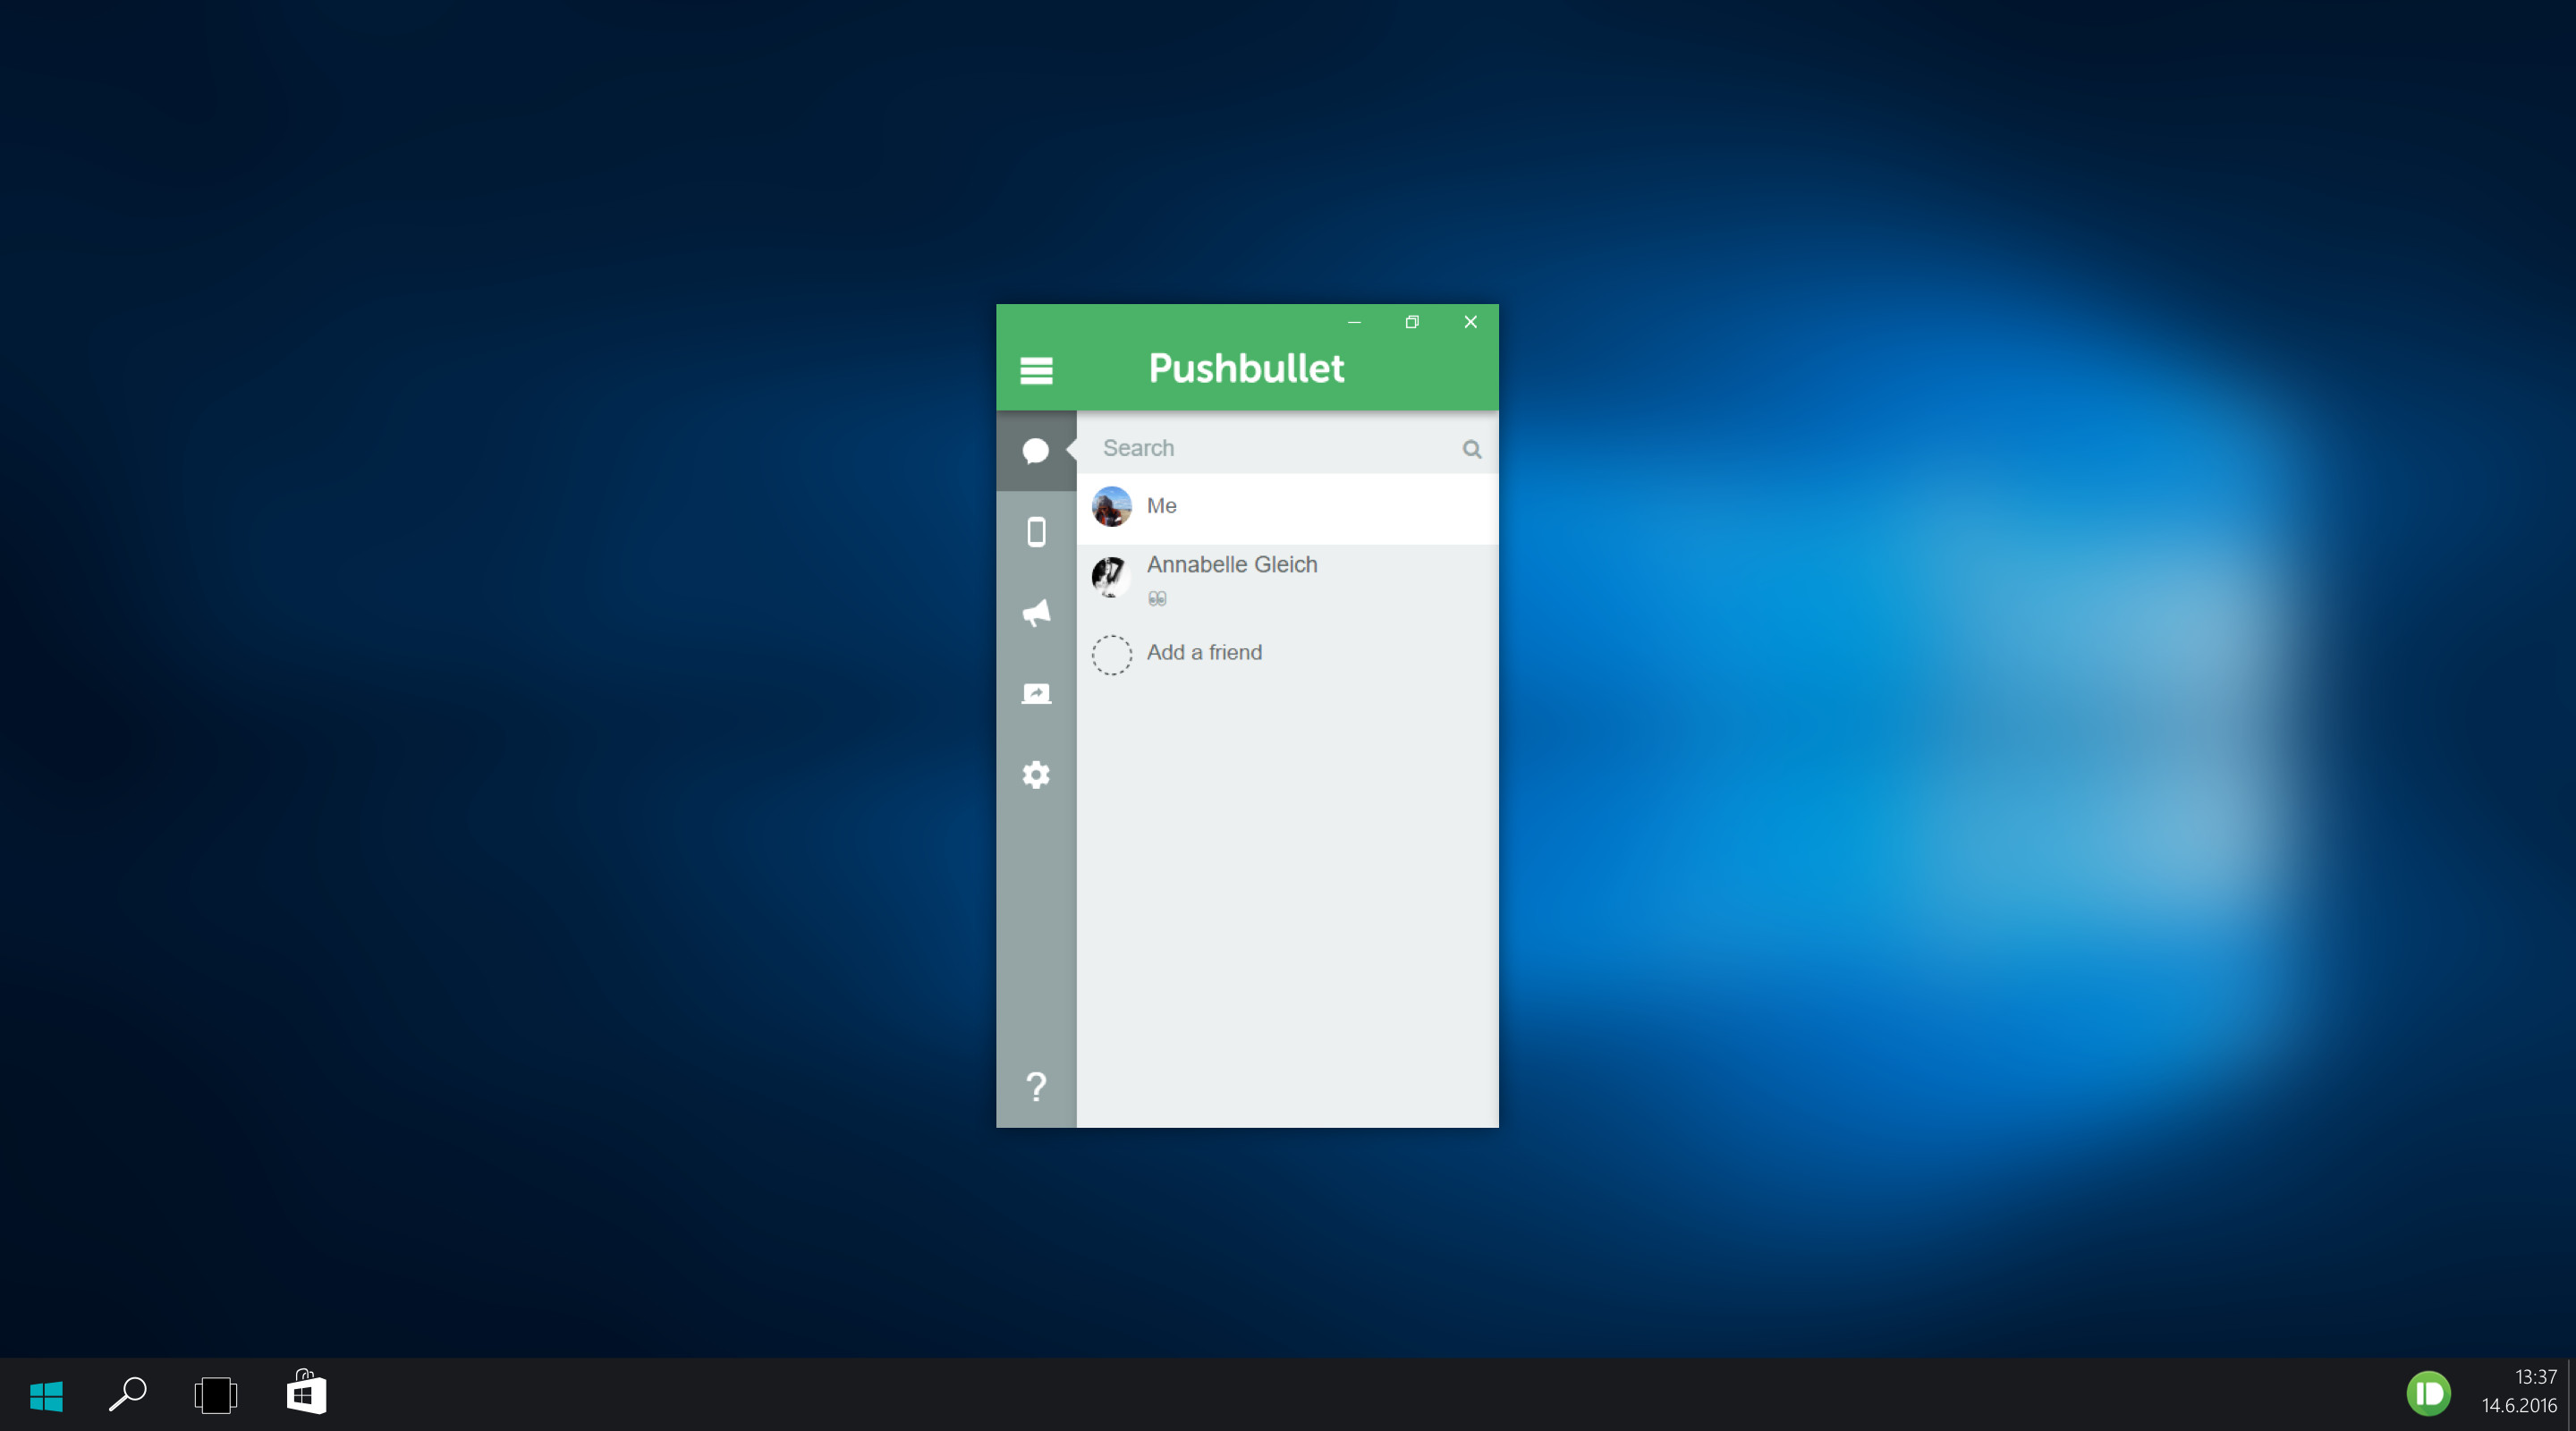Open Settings gear in Pushbullet sidebar

point(1036,774)
